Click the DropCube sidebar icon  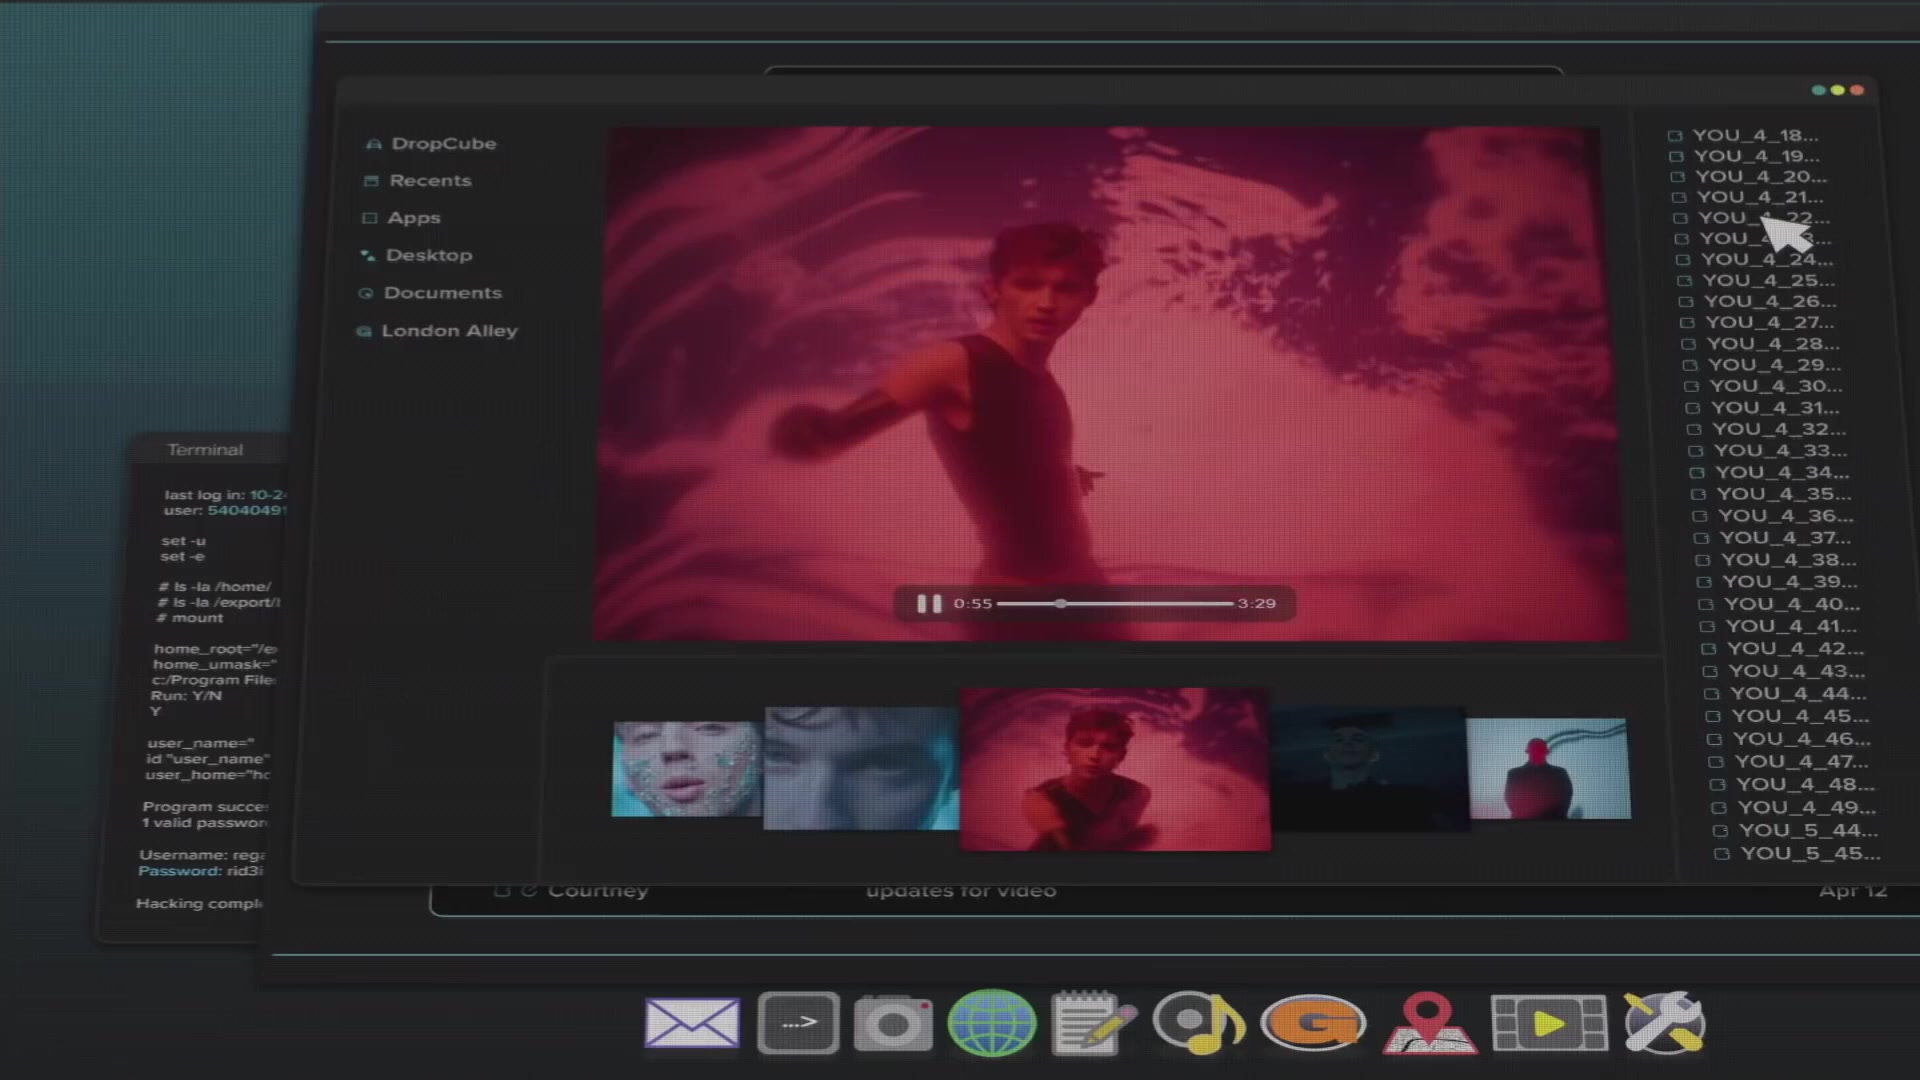[374, 144]
